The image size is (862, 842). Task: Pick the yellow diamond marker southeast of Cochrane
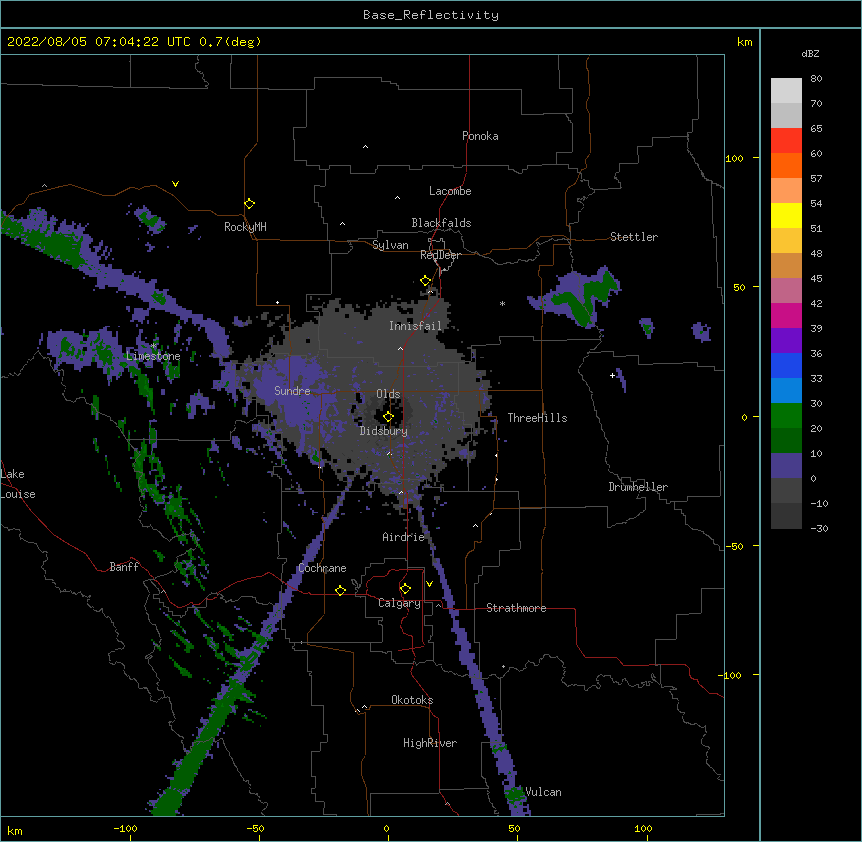click(340, 590)
